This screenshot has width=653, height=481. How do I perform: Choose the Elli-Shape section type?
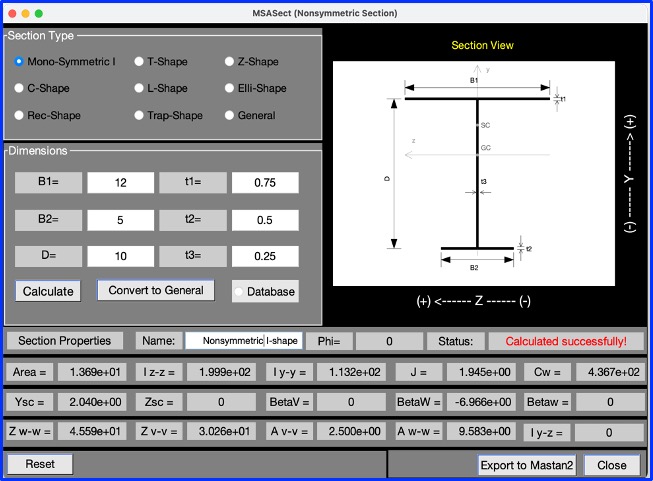pos(229,88)
